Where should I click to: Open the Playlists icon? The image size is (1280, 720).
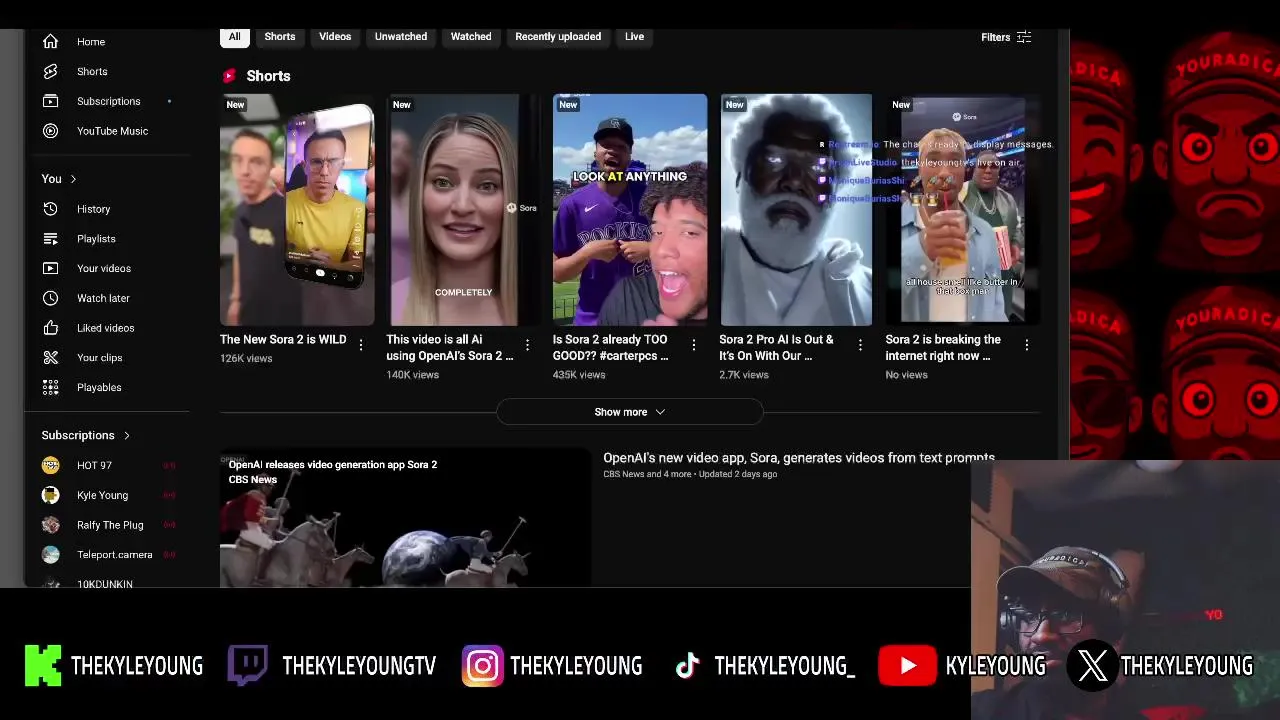pos(50,239)
